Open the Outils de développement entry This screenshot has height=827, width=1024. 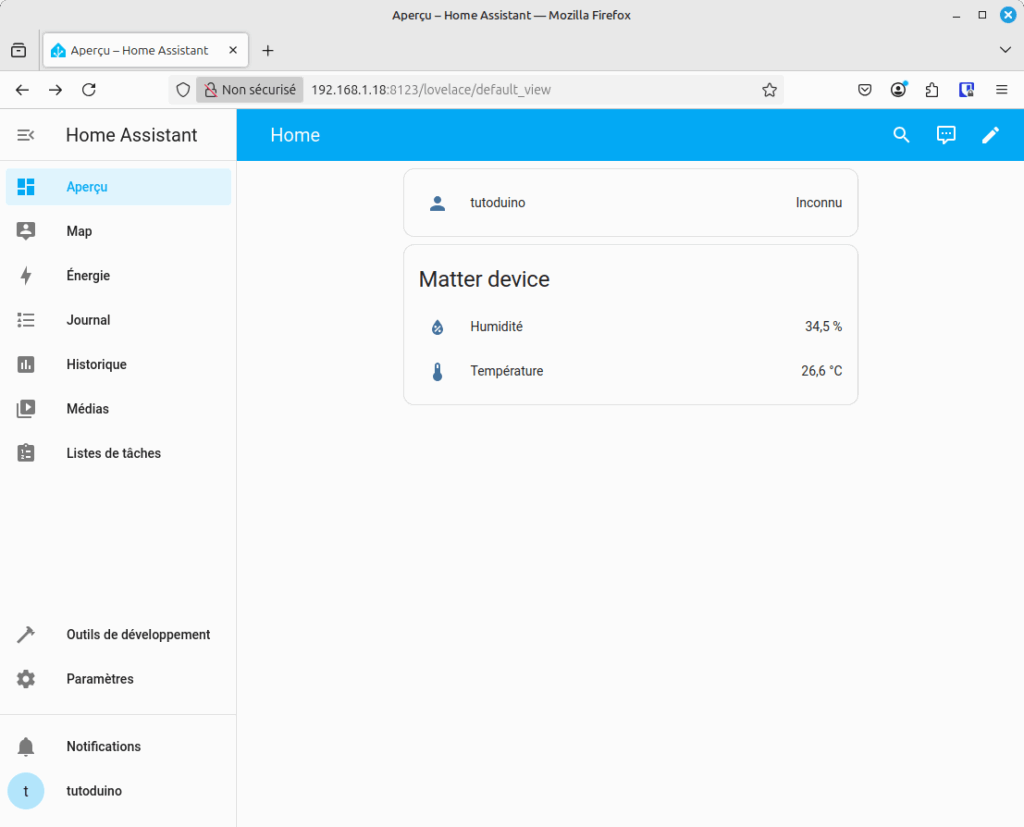coord(118,634)
